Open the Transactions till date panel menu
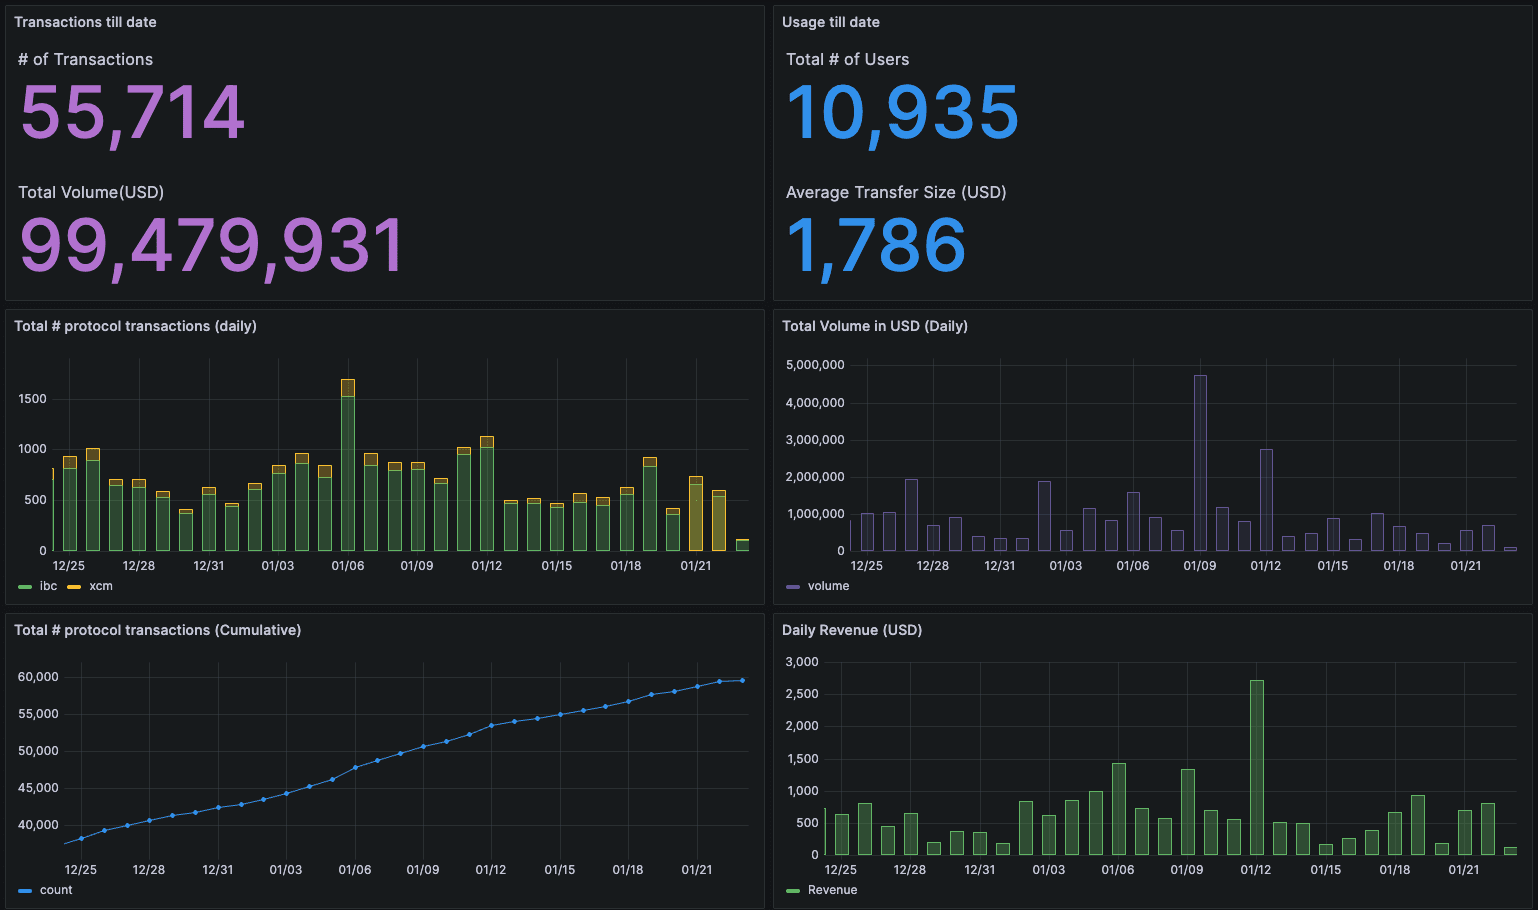The image size is (1538, 910). click(85, 22)
